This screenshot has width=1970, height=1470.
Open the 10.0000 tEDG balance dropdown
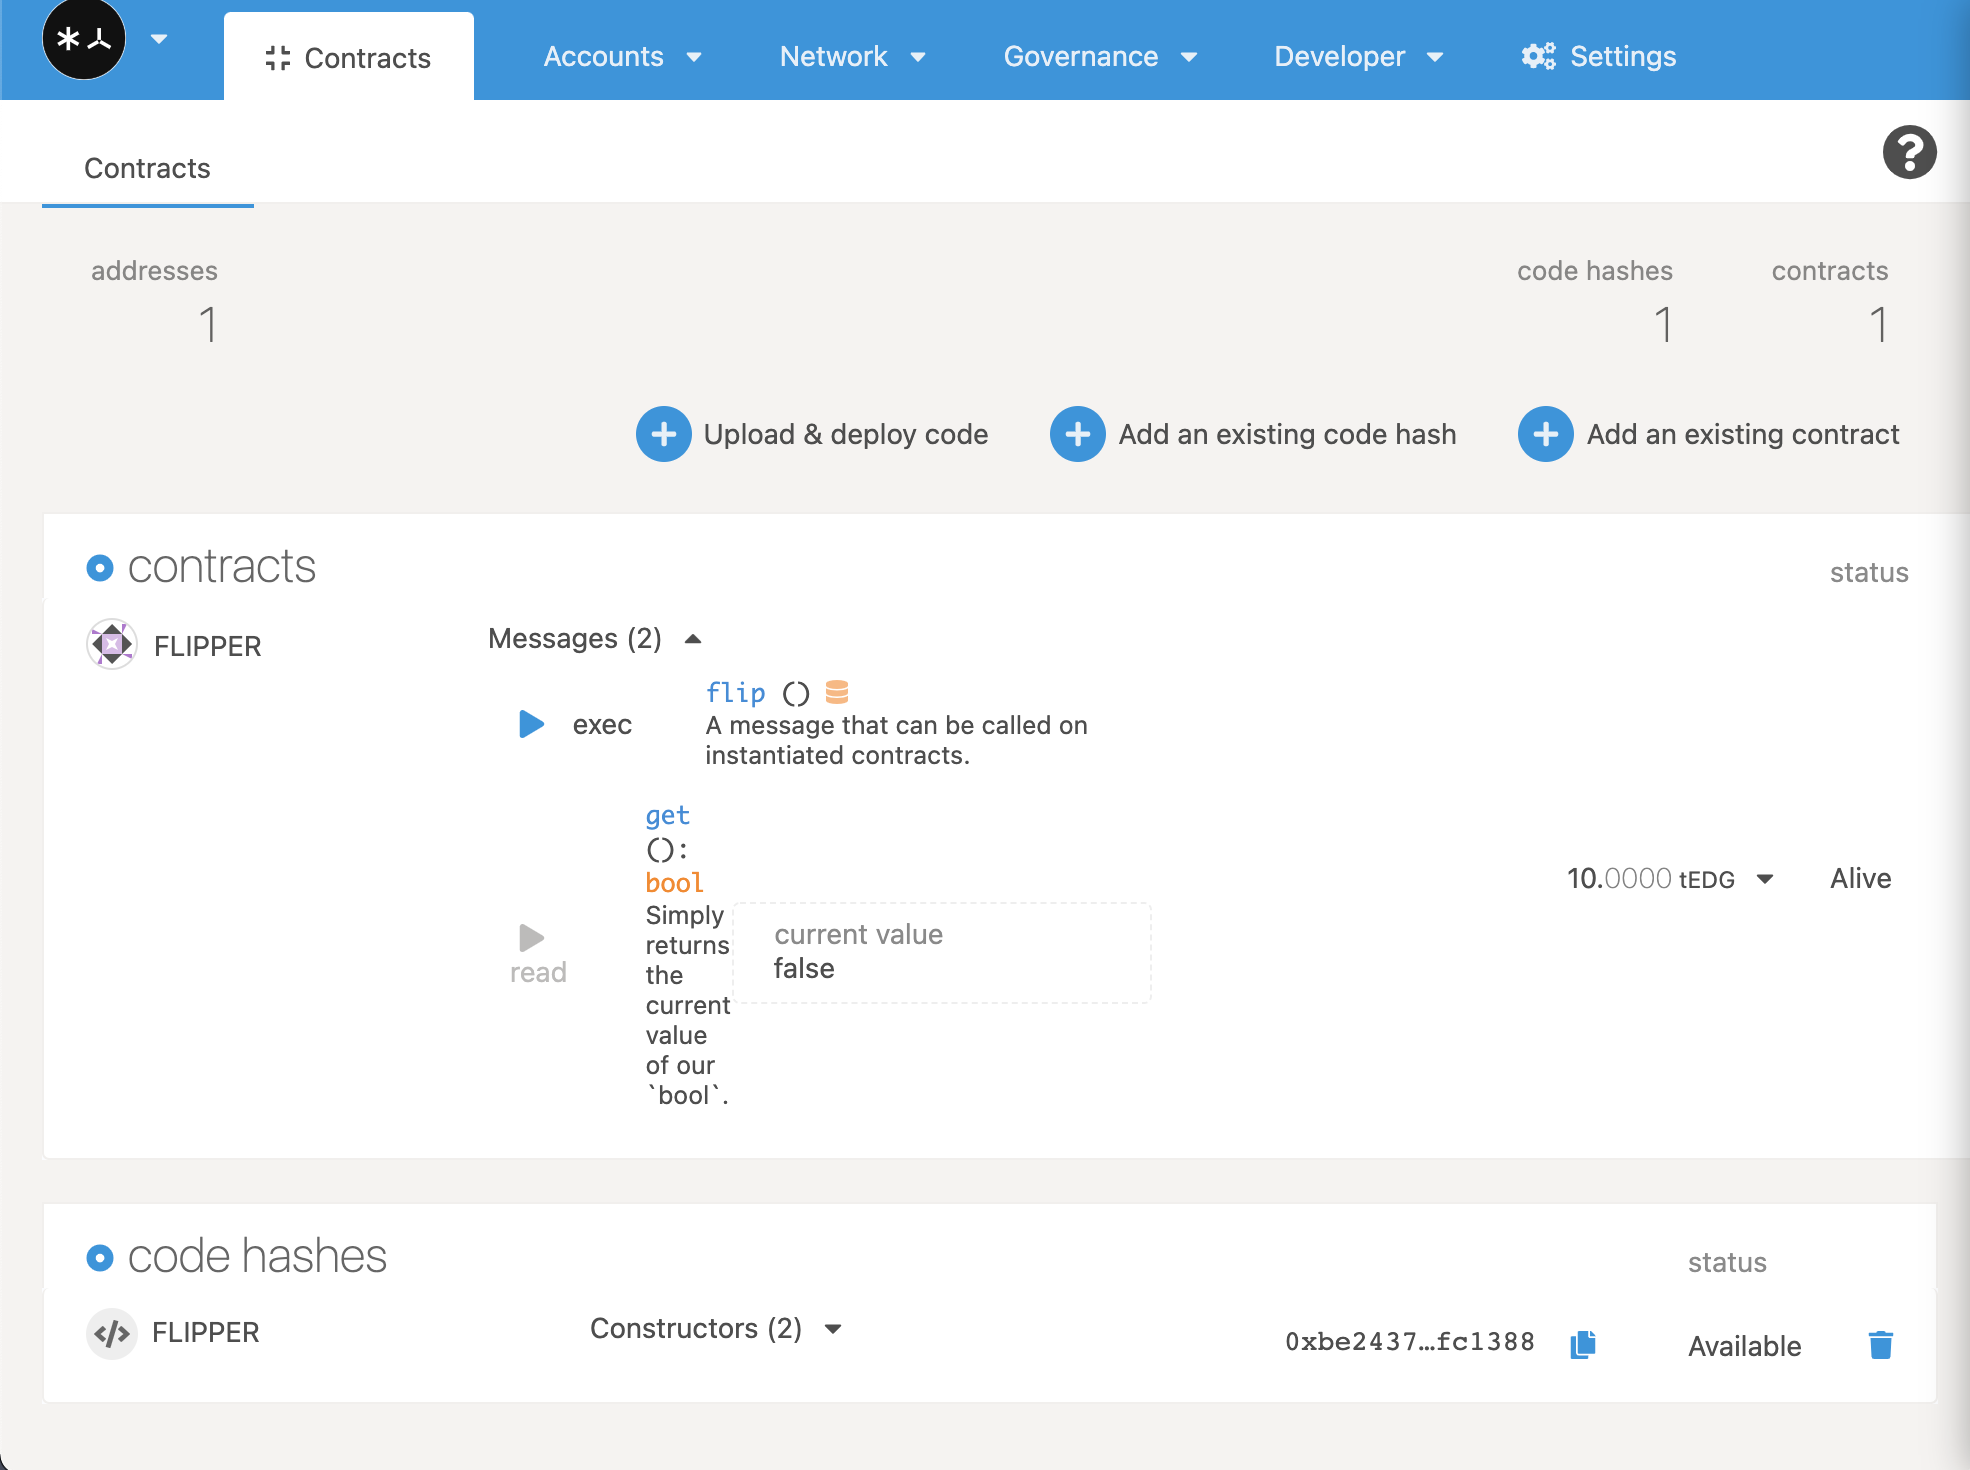(1765, 879)
